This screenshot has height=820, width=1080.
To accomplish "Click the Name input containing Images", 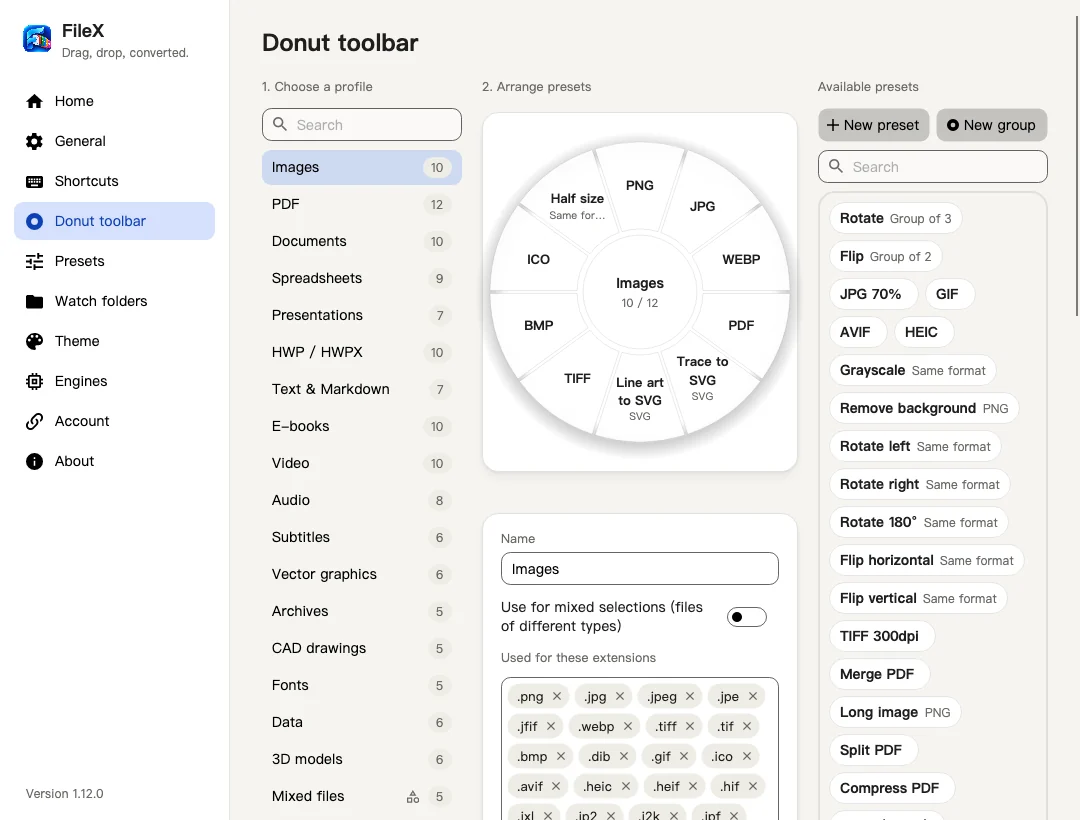I will pos(640,569).
